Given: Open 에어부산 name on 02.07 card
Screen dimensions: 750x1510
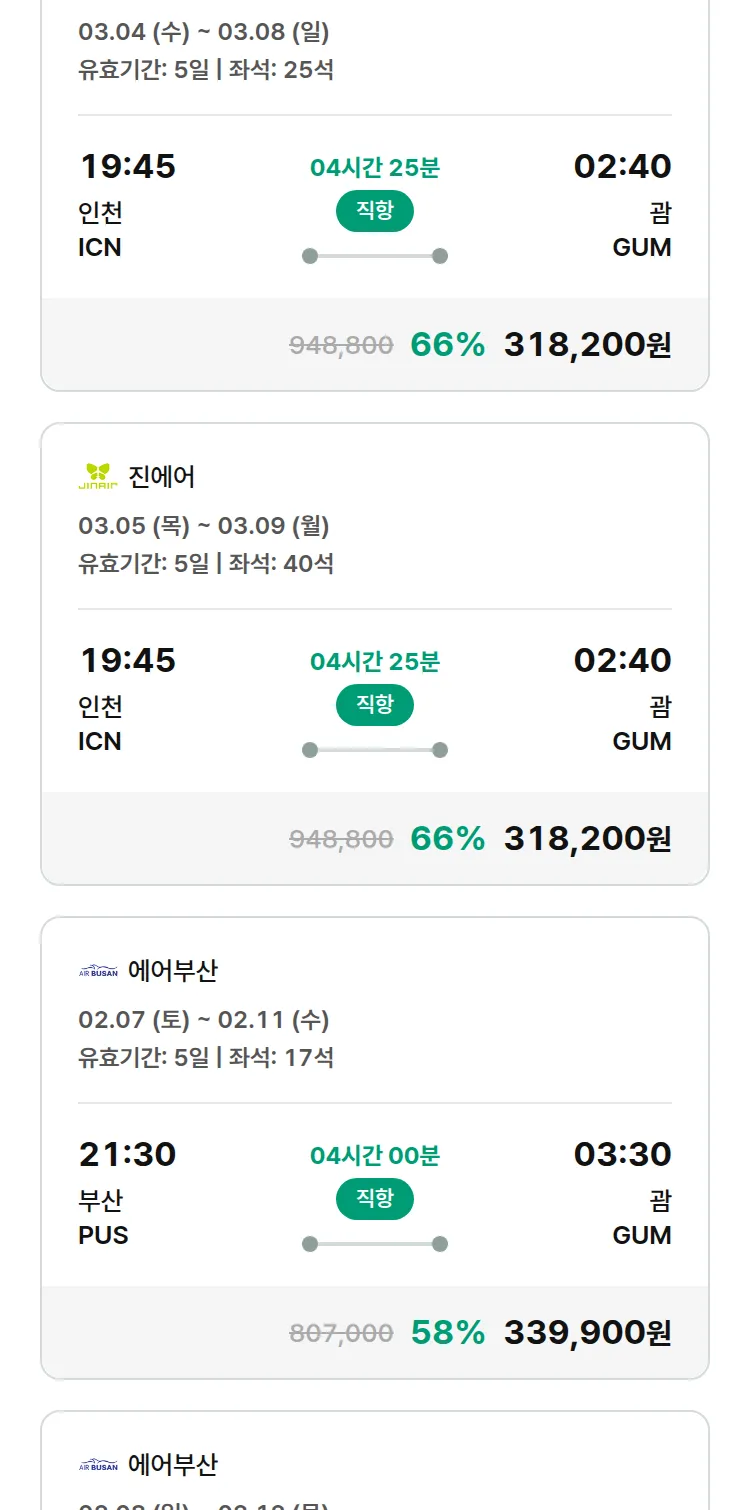Looking at the screenshot, I should [173, 970].
